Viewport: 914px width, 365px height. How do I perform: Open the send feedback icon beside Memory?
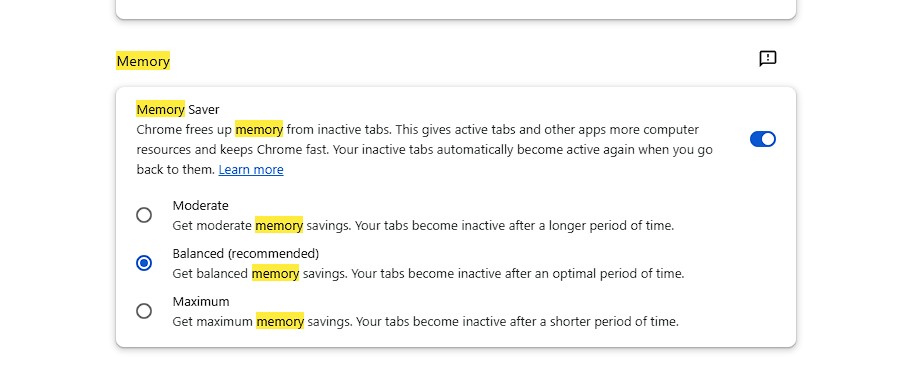(768, 58)
